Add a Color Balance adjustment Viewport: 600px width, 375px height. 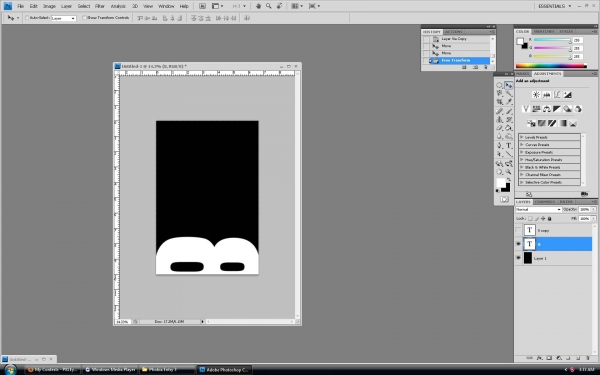[x=546, y=109]
